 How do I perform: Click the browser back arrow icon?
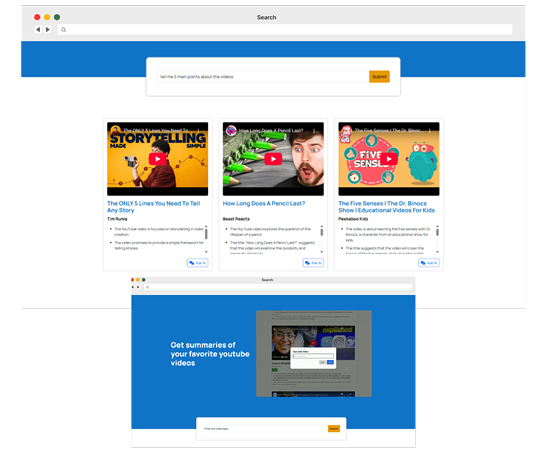point(38,30)
